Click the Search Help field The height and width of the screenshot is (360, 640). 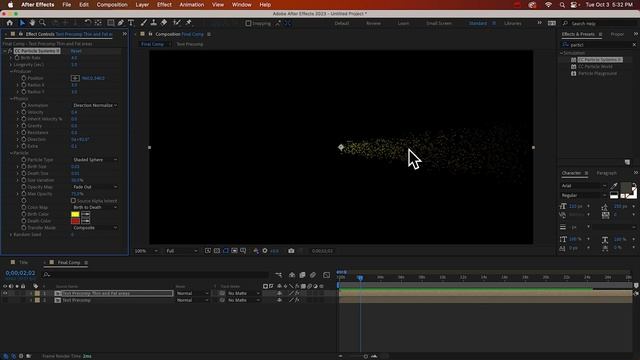click(x=598, y=24)
